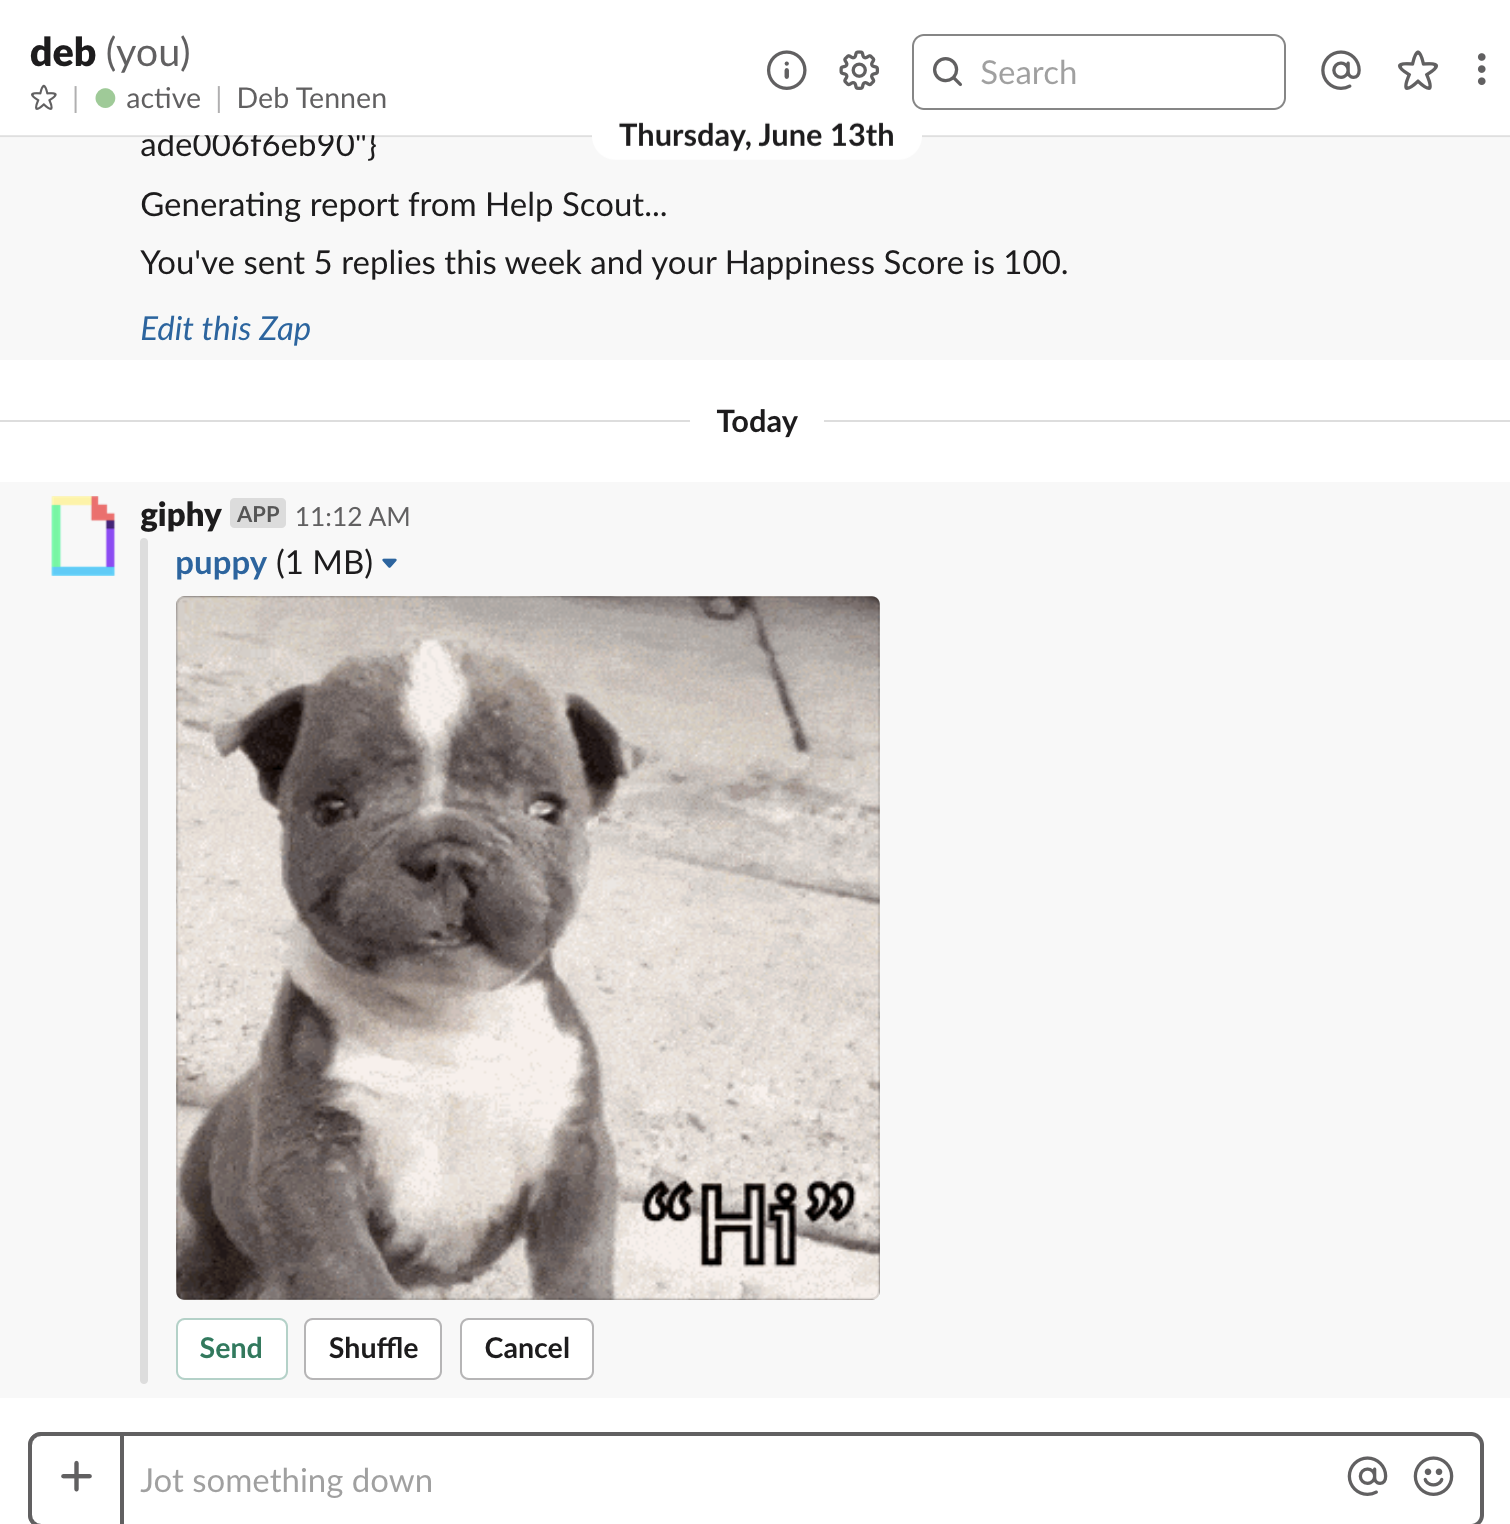
Task: Send the puppy GIF
Action: click(x=231, y=1348)
